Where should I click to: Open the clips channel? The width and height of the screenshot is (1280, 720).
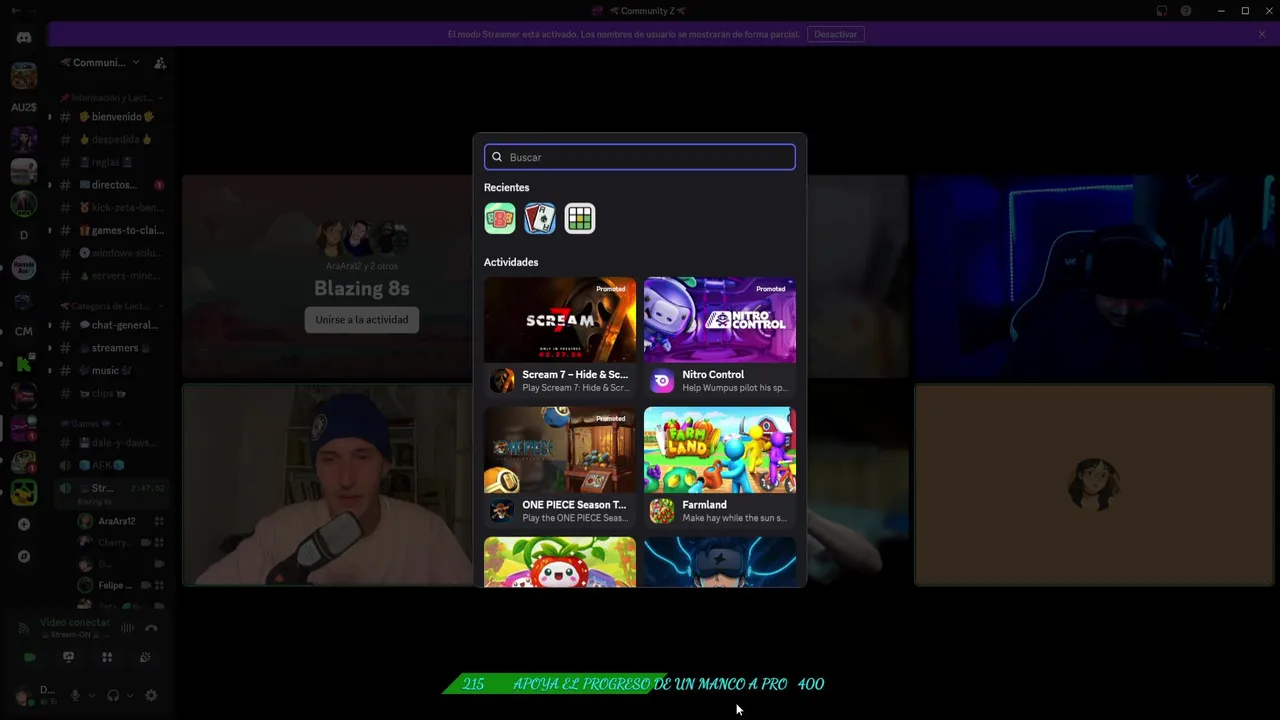click(x=110, y=394)
